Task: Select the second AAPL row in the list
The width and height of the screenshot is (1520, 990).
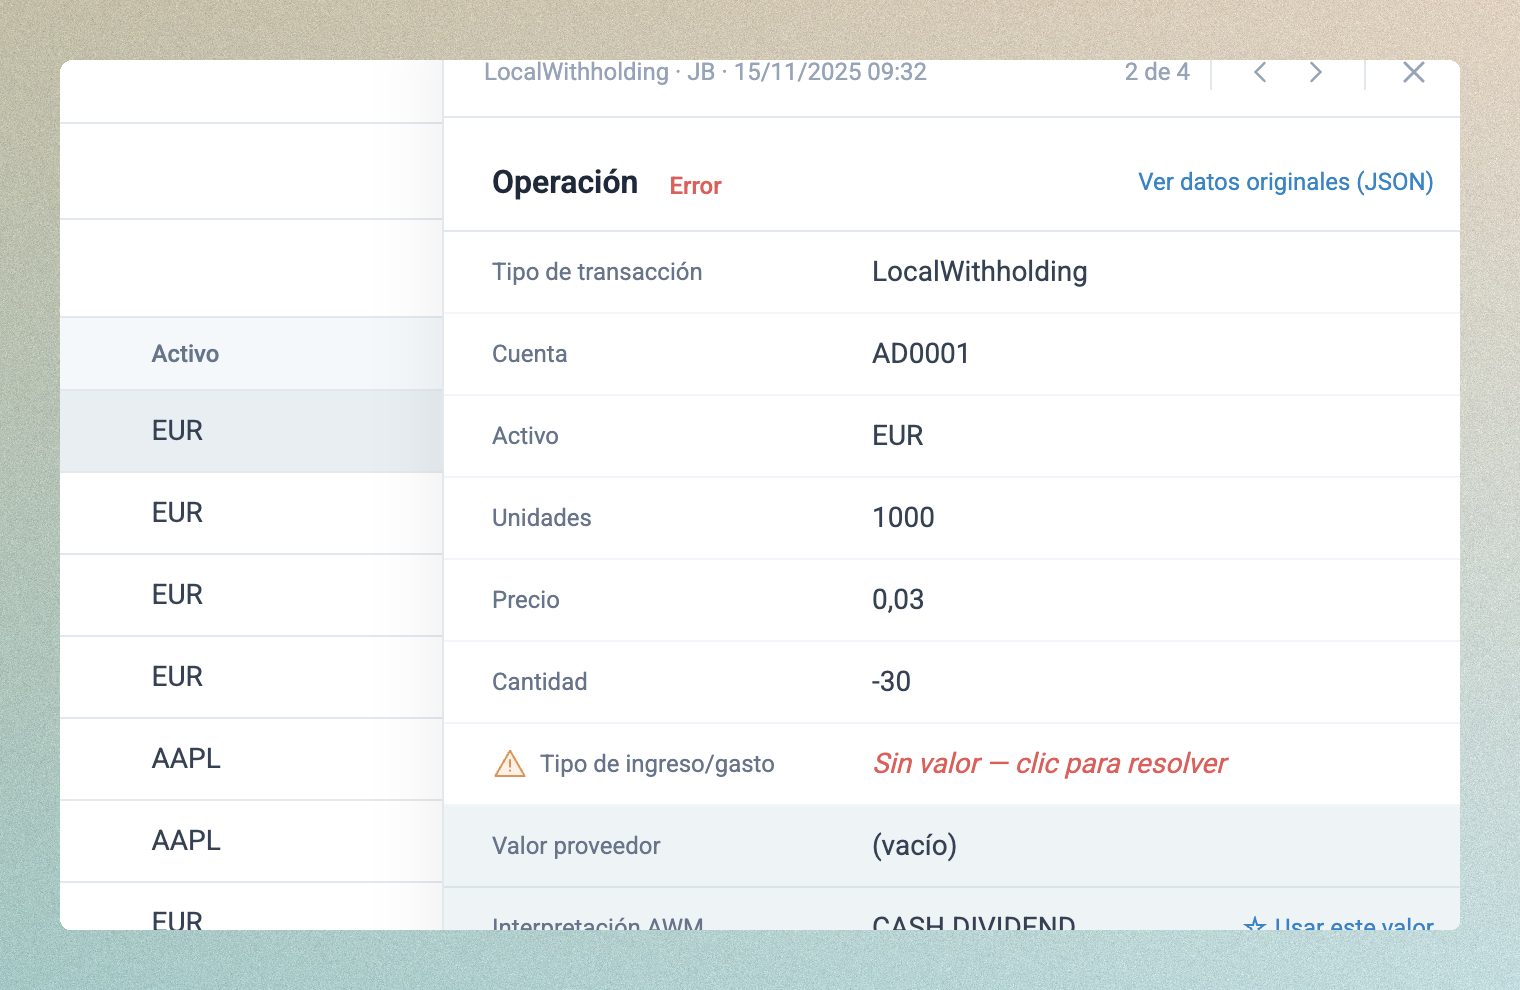Action: pos(186,841)
